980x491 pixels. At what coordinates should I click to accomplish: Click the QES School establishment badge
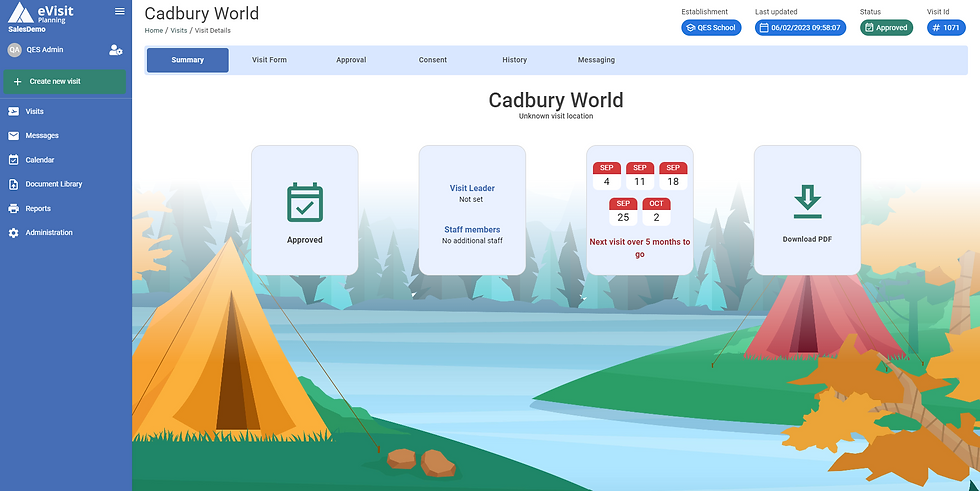711,27
